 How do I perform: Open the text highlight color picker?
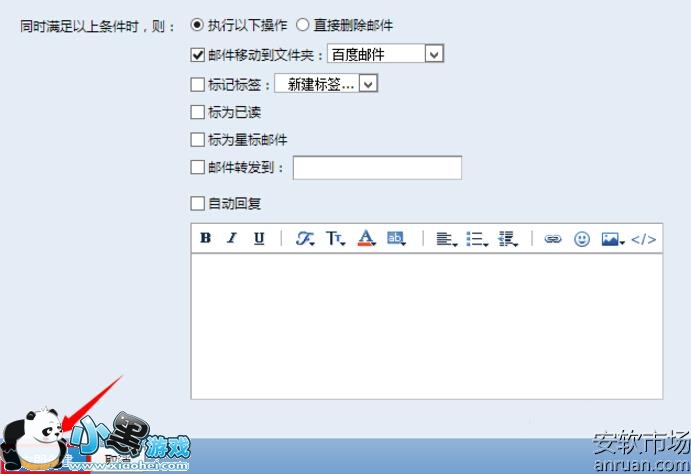click(396, 238)
